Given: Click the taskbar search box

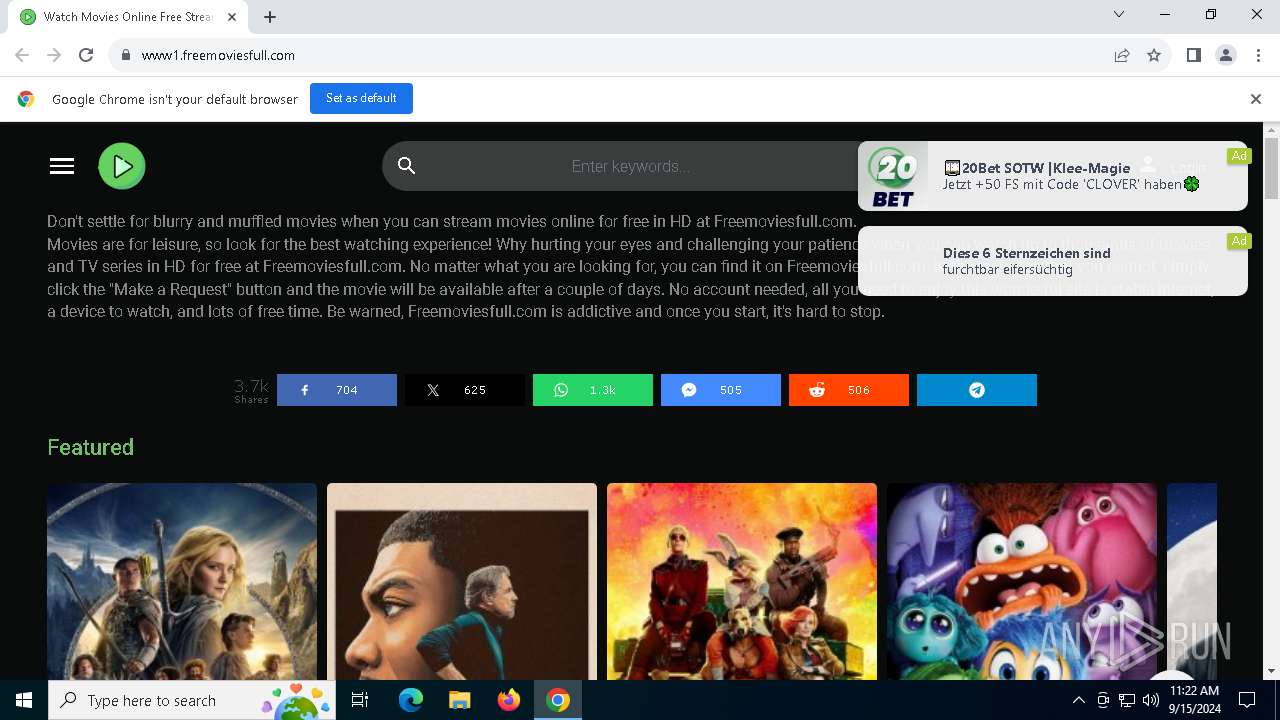Looking at the screenshot, I should tap(192, 700).
